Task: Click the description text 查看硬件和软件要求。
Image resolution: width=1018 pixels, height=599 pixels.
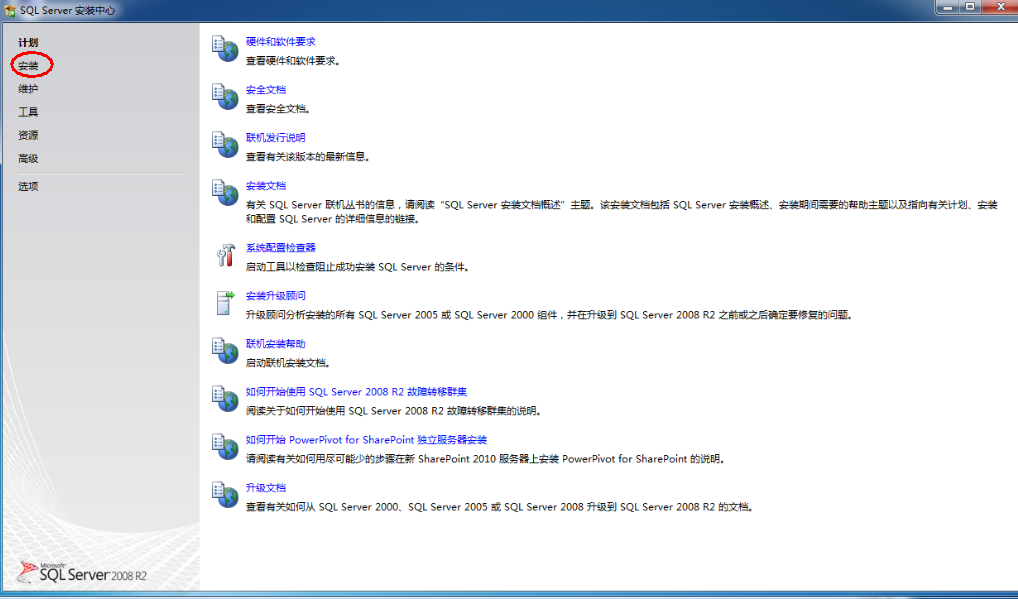Action: click(293, 61)
